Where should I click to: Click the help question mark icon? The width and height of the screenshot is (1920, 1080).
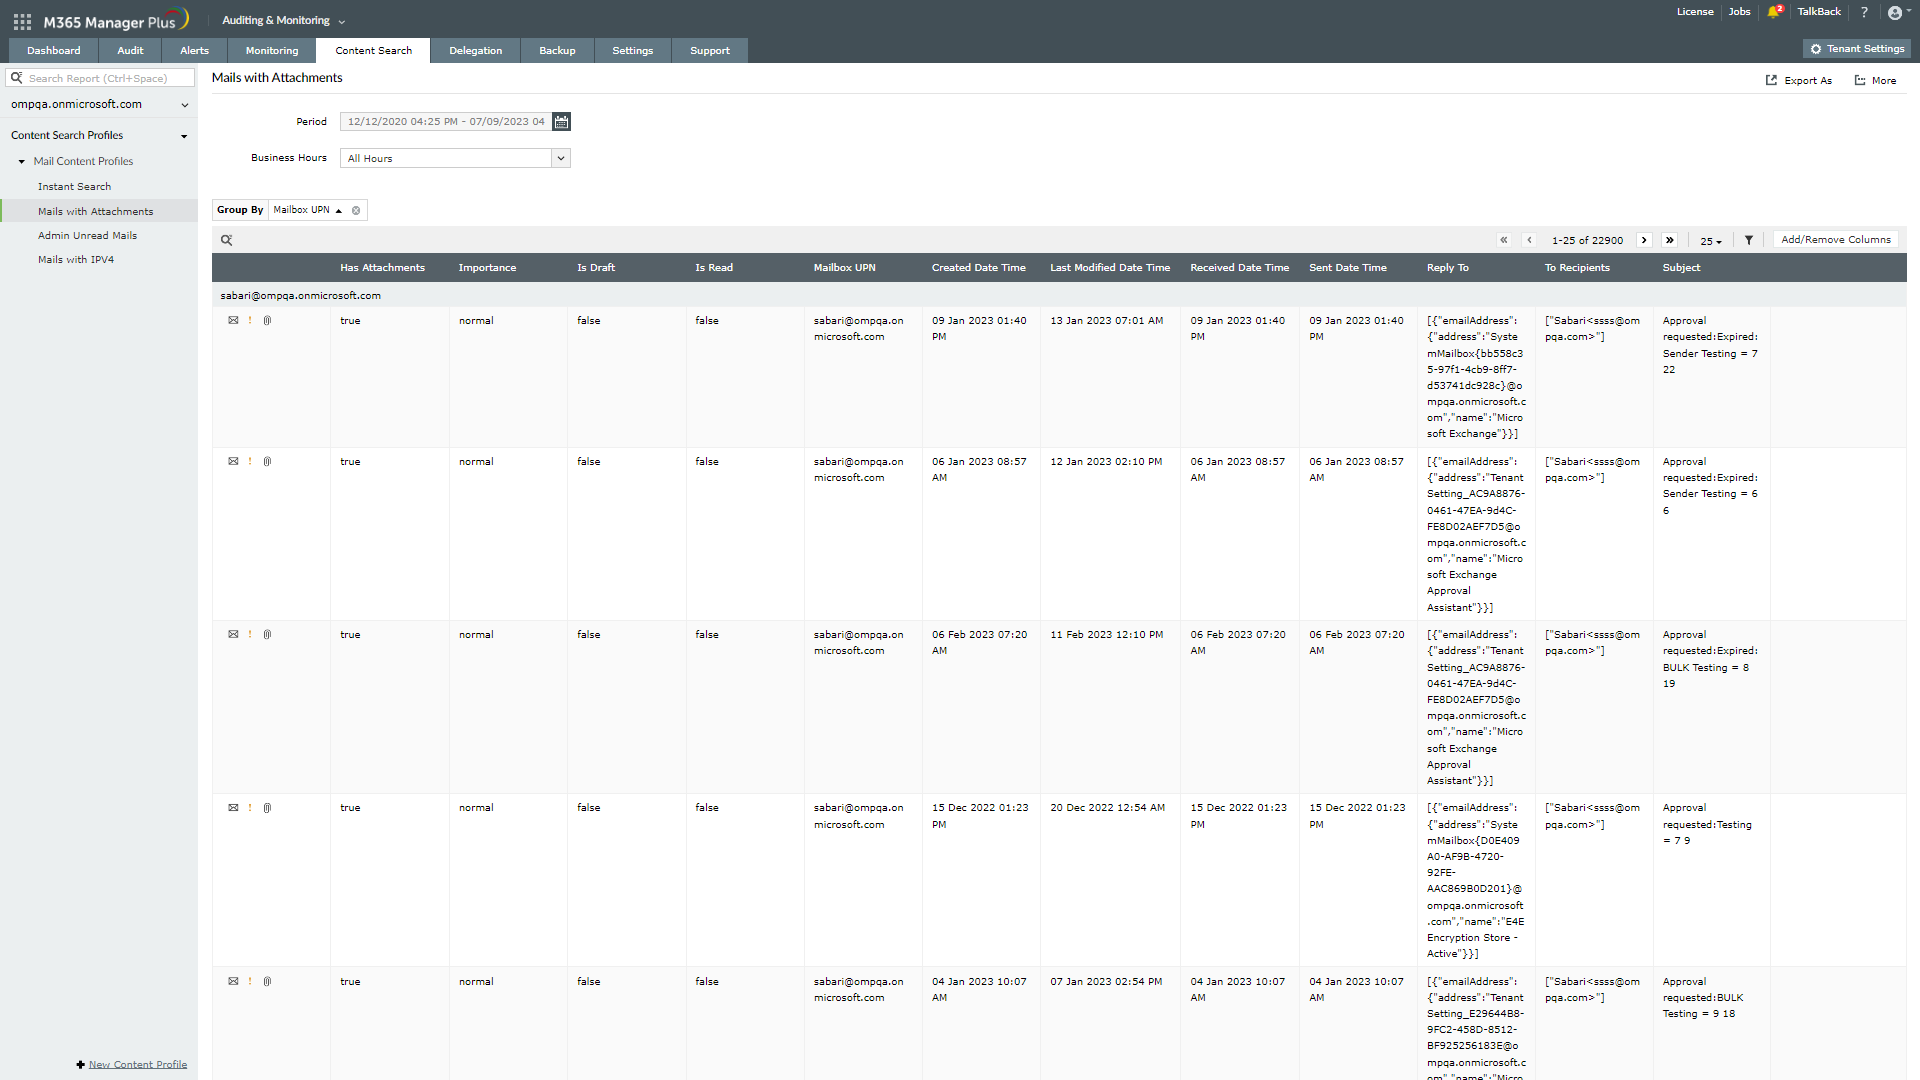point(1864,12)
